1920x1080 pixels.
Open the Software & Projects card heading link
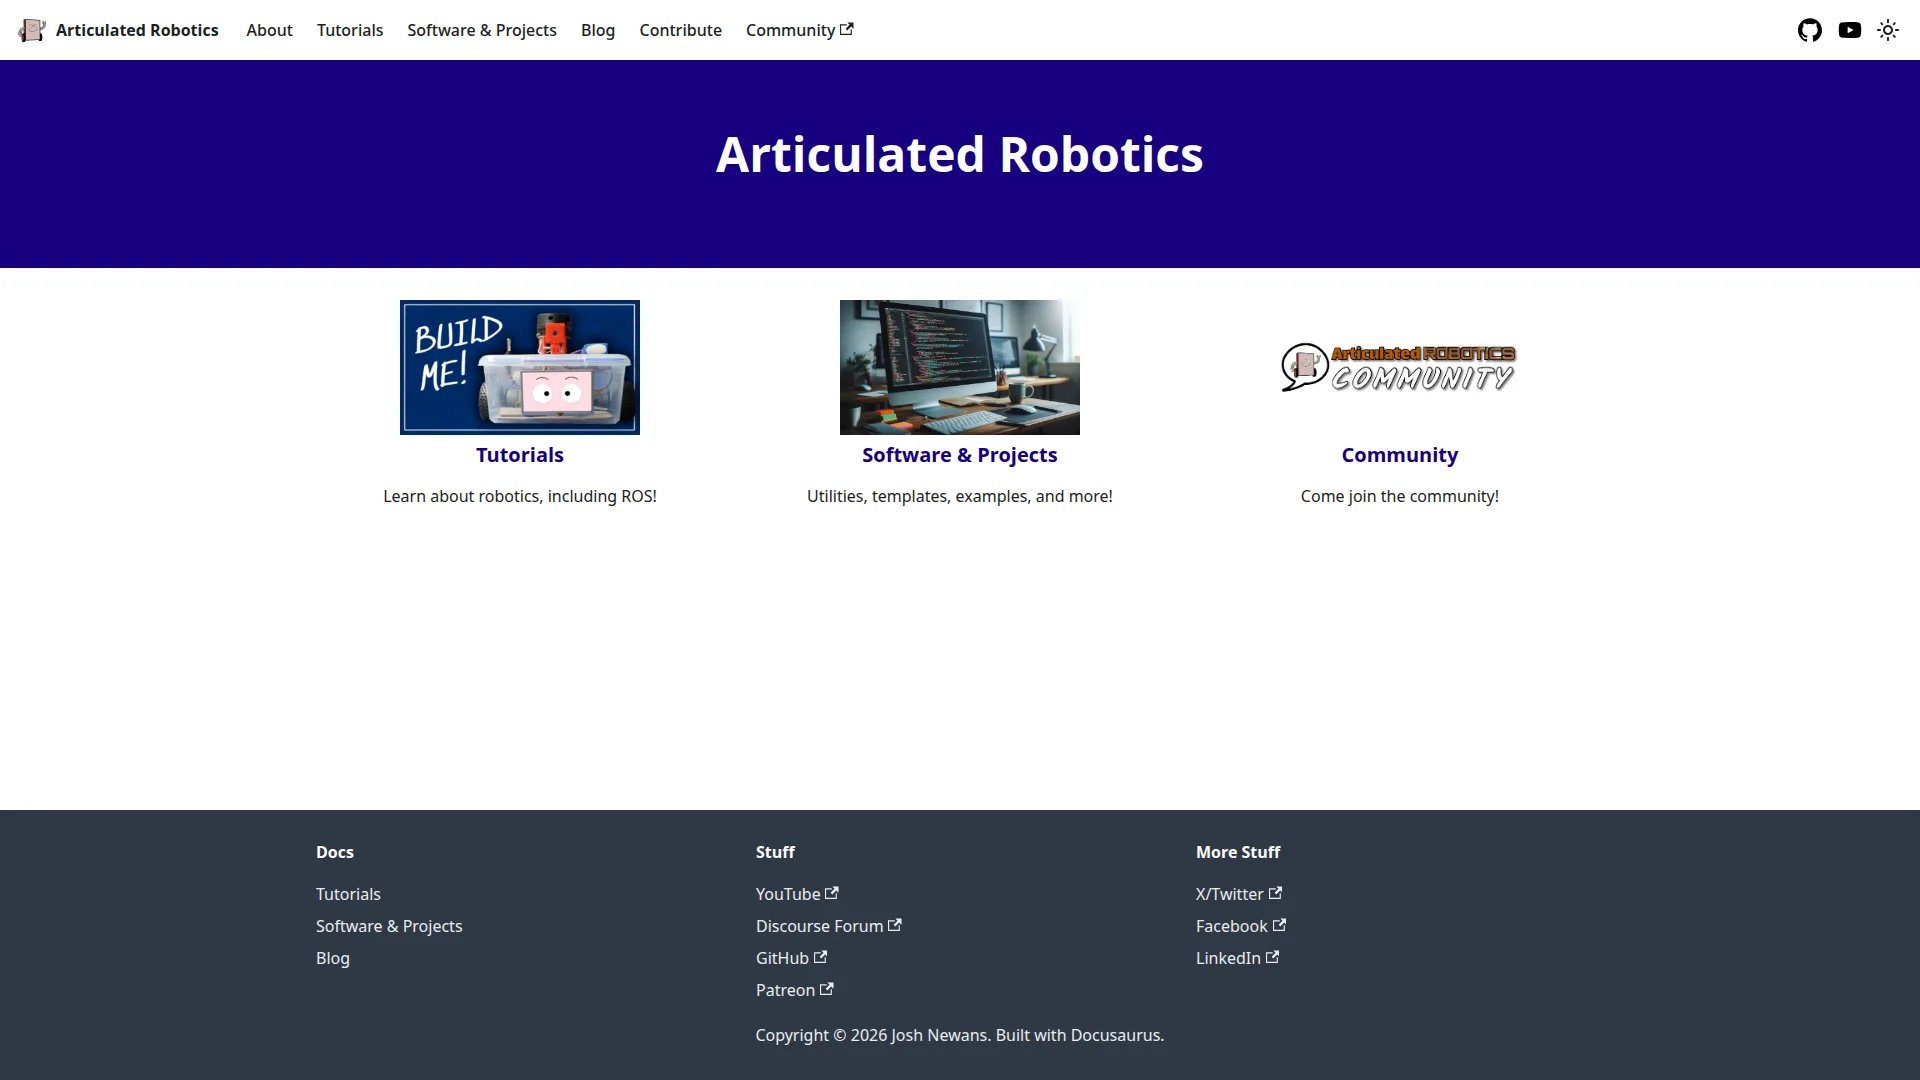click(960, 455)
